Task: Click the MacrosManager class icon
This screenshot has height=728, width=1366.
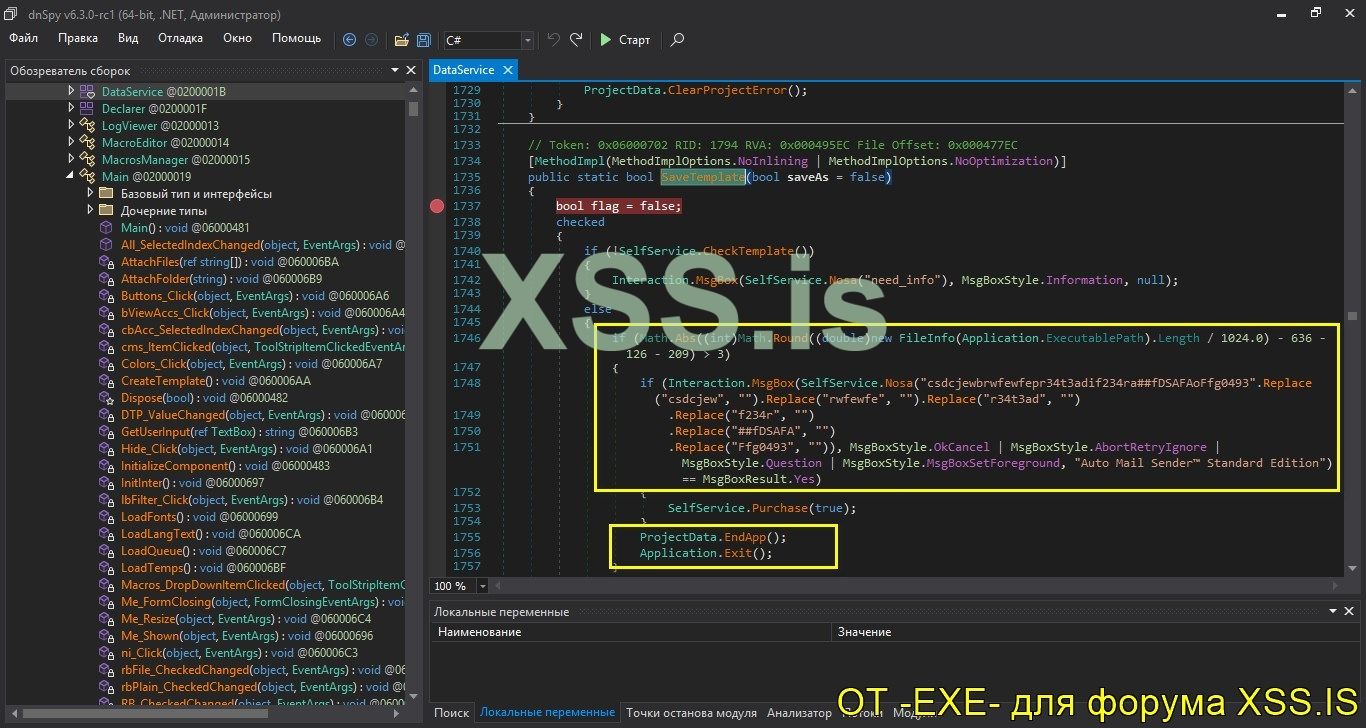Action: pos(87,159)
